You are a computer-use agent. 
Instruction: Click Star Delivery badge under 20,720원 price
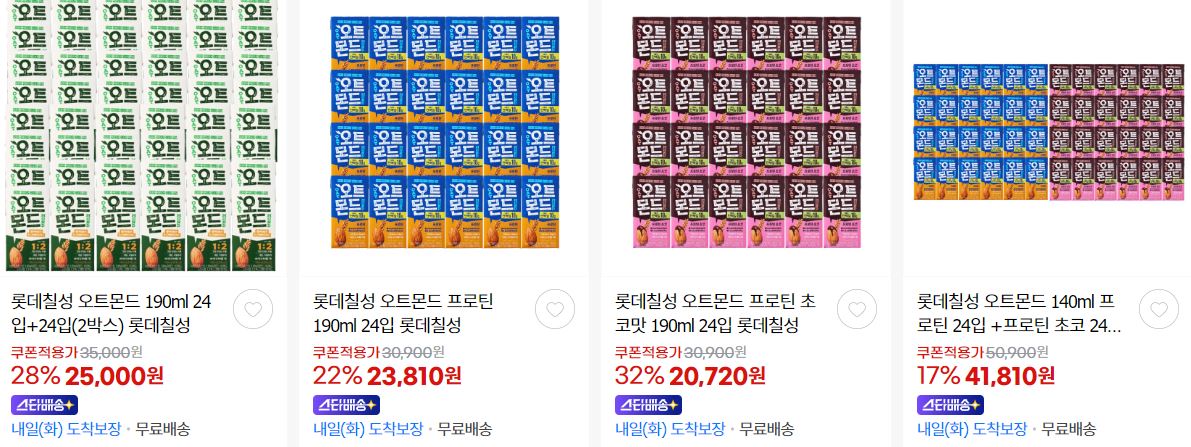[x=648, y=405]
